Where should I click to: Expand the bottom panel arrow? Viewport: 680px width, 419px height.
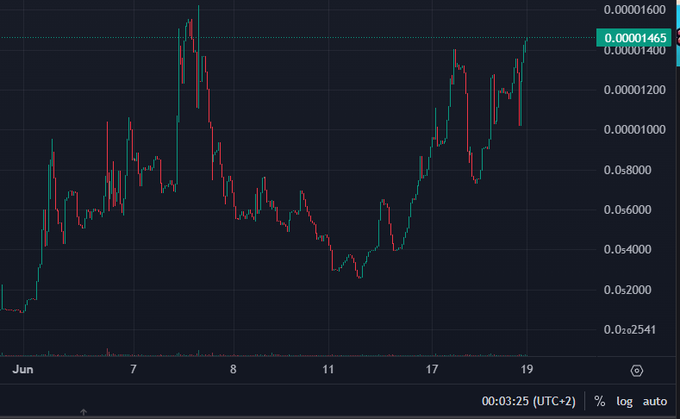[x=83, y=412]
